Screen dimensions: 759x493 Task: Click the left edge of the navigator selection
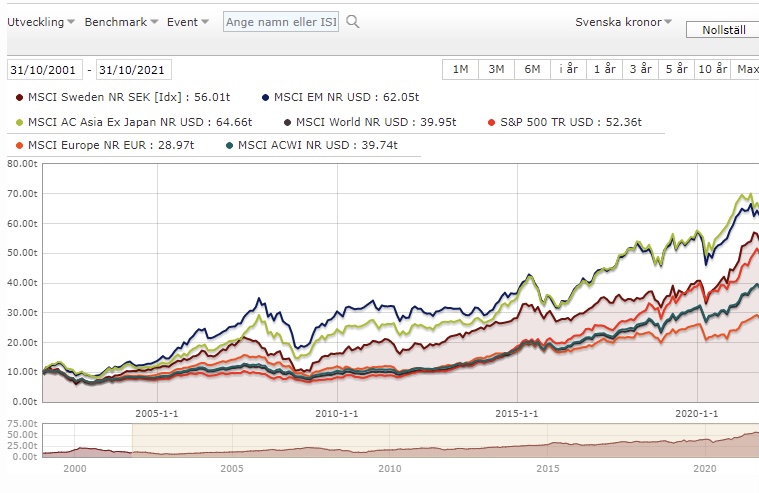[x=132, y=440]
